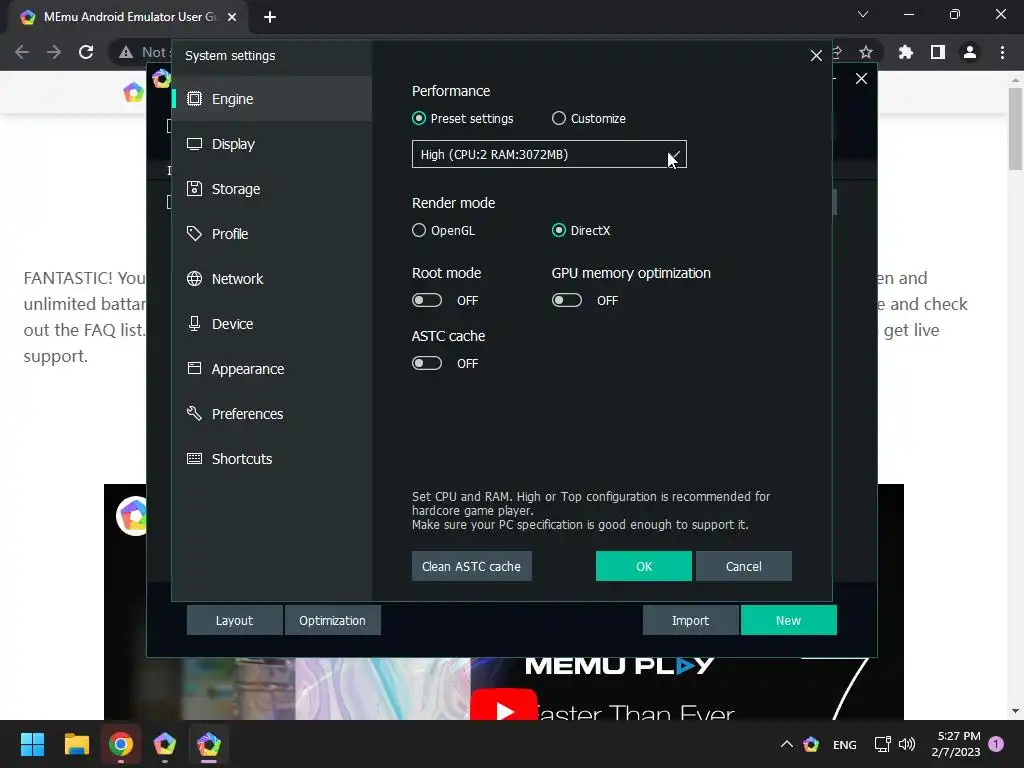Open the Profile settings section
1024x768 pixels.
pos(272,234)
